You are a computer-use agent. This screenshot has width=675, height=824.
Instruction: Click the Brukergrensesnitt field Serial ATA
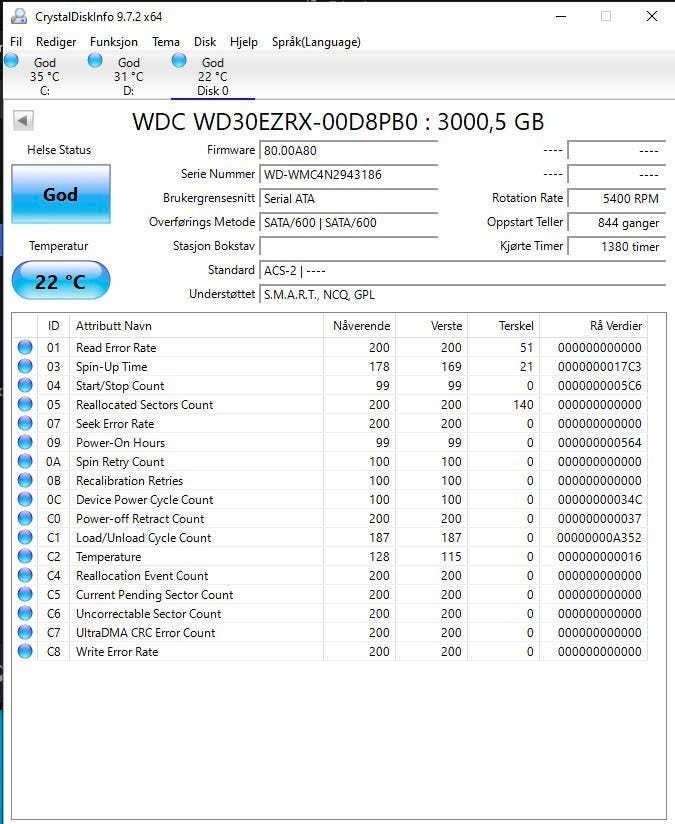pyautogui.click(x=349, y=199)
